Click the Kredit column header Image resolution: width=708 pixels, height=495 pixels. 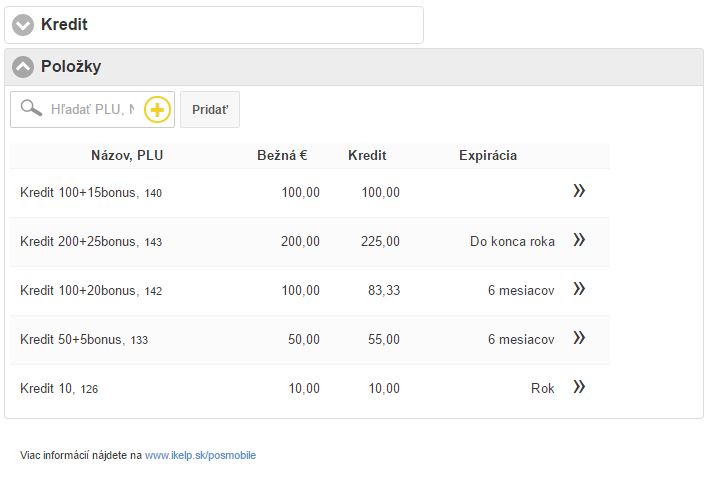[x=367, y=155]
